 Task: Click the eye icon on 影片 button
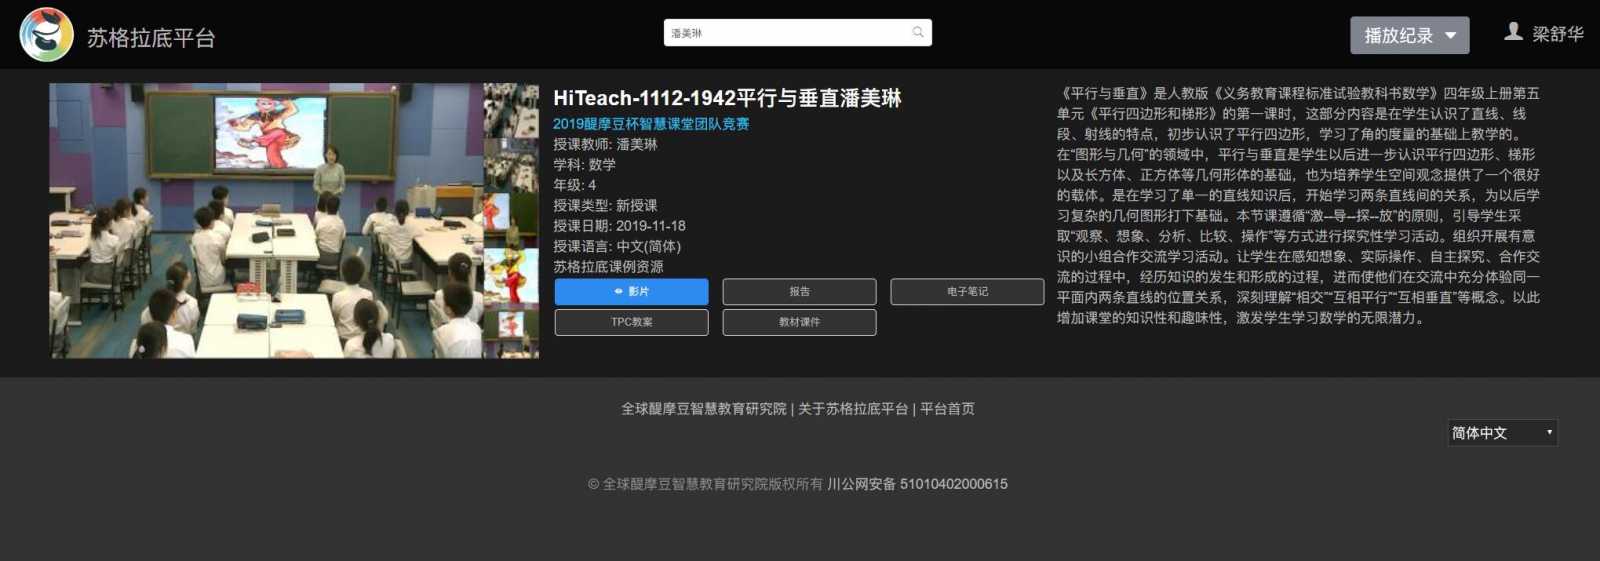point(619,292)
